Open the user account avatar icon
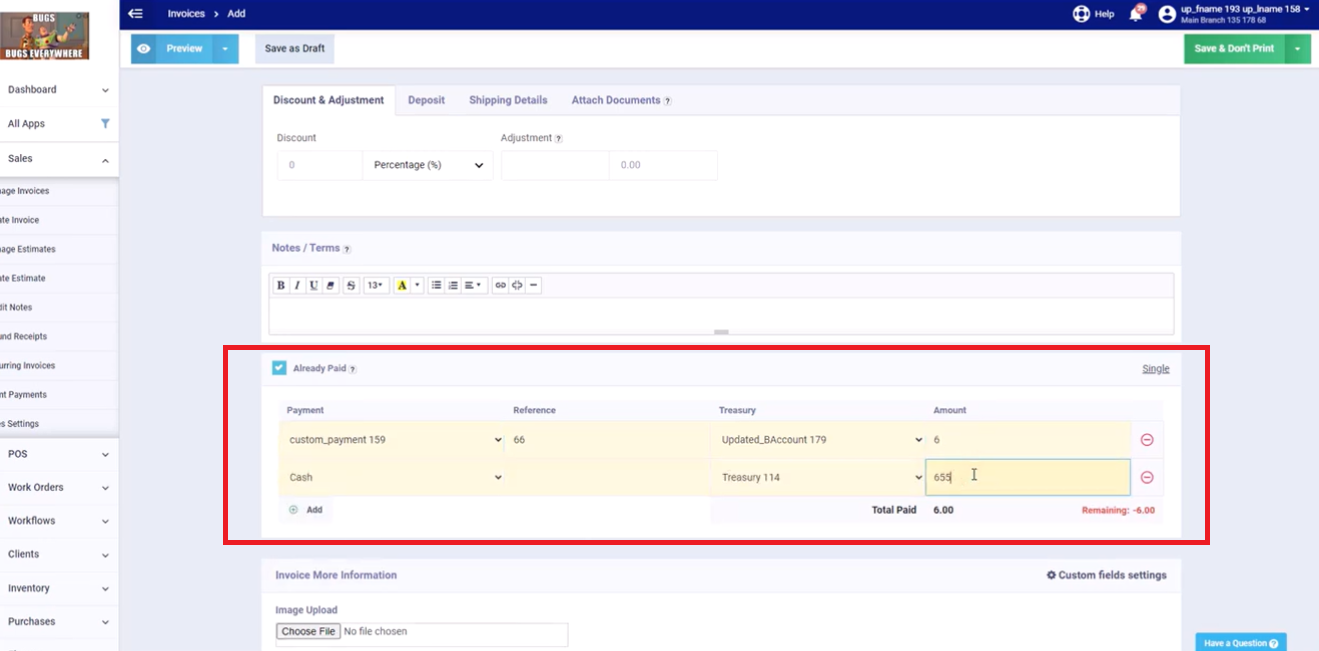 pos(1167,14)
